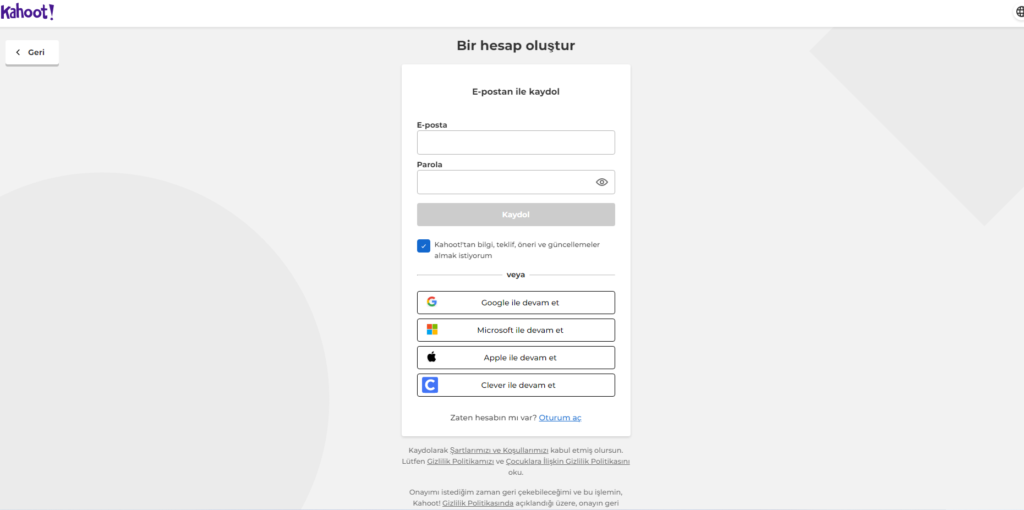Open the Gizlilik Politikamızı link

pyautogui.click(x=460, y=461)
